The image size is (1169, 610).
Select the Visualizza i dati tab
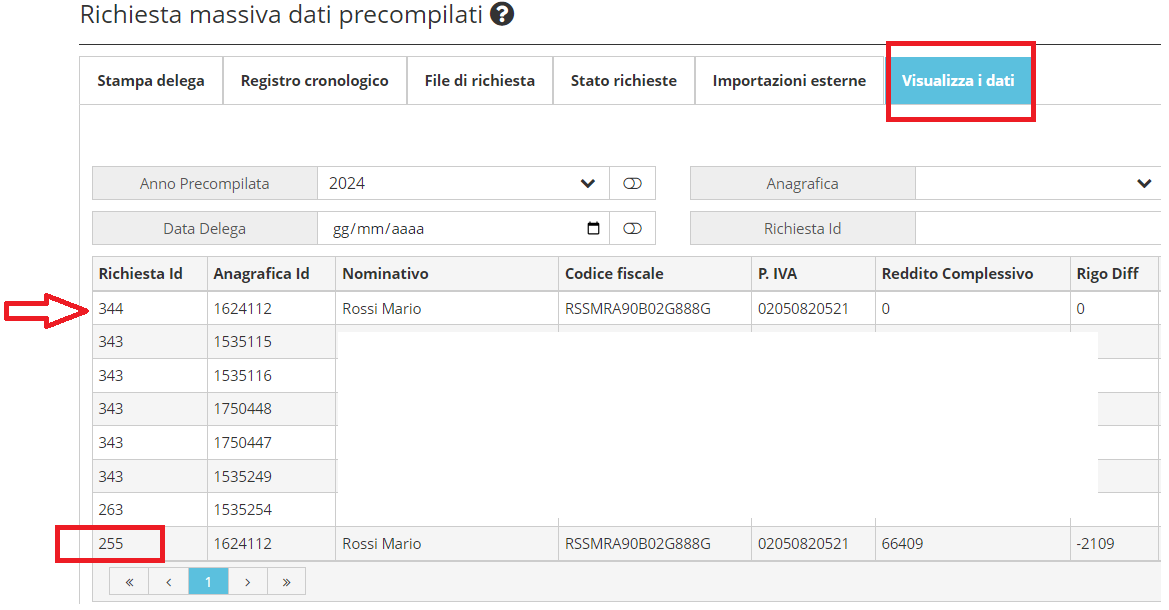pyautogui.click(x=958, y=81)
